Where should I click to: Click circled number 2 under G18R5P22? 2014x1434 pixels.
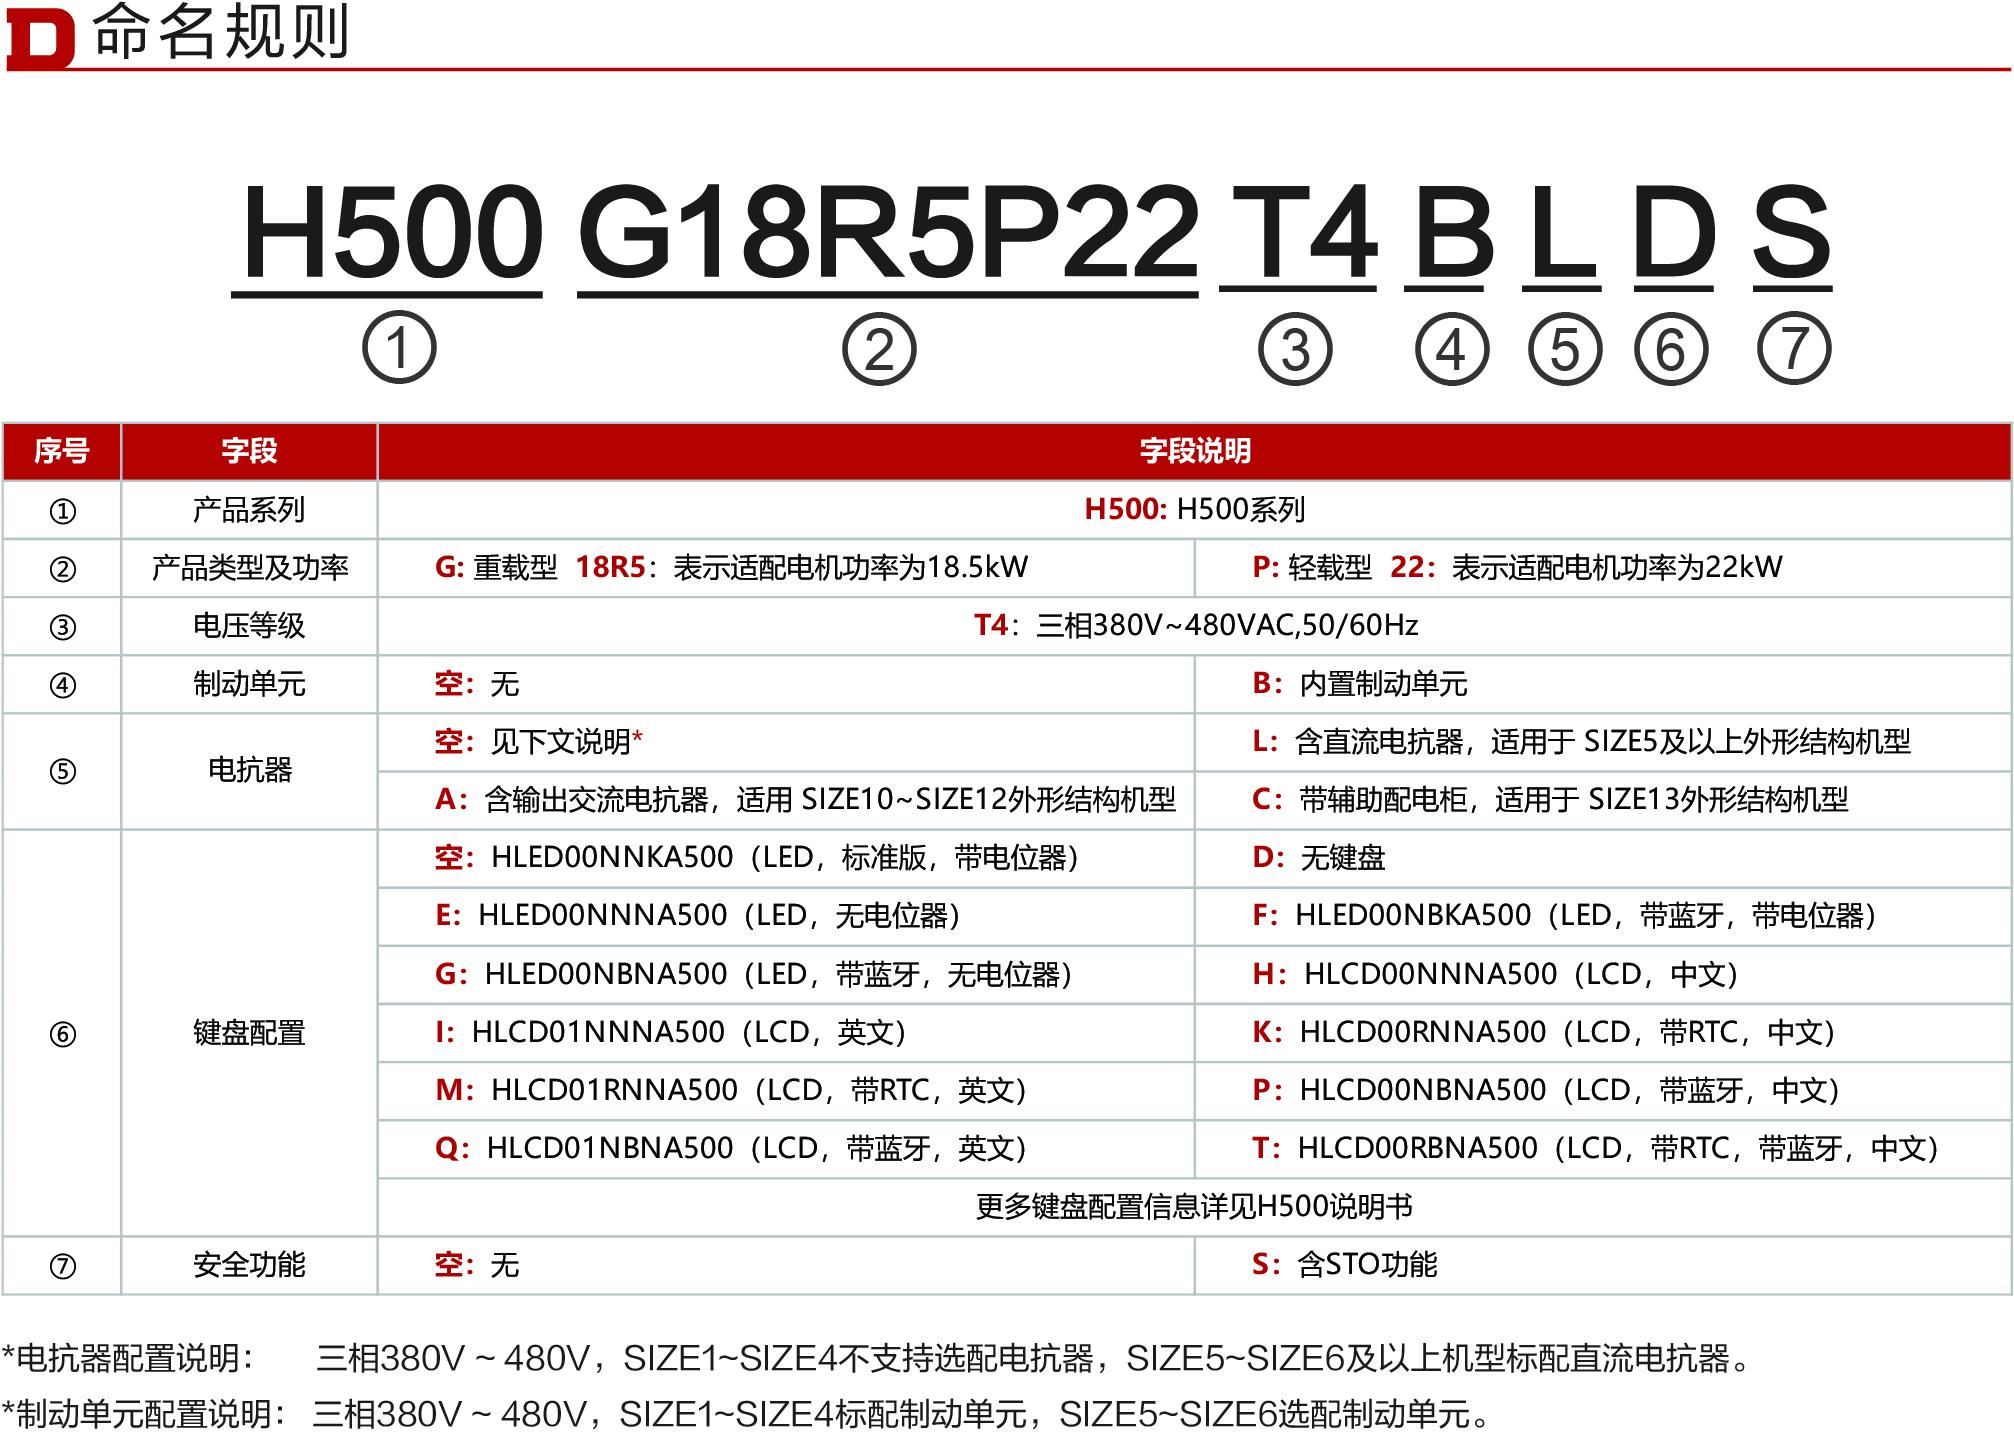point(879,349)
